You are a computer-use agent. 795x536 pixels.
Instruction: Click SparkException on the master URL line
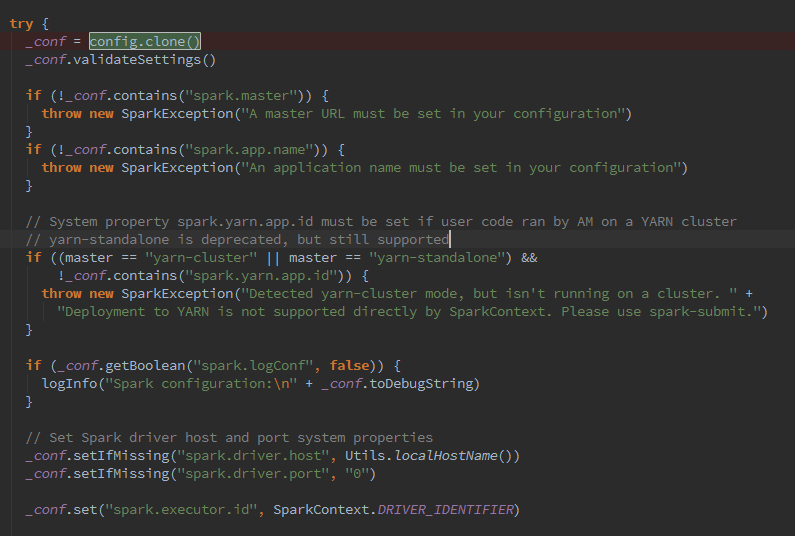click(x=177, y=114)
